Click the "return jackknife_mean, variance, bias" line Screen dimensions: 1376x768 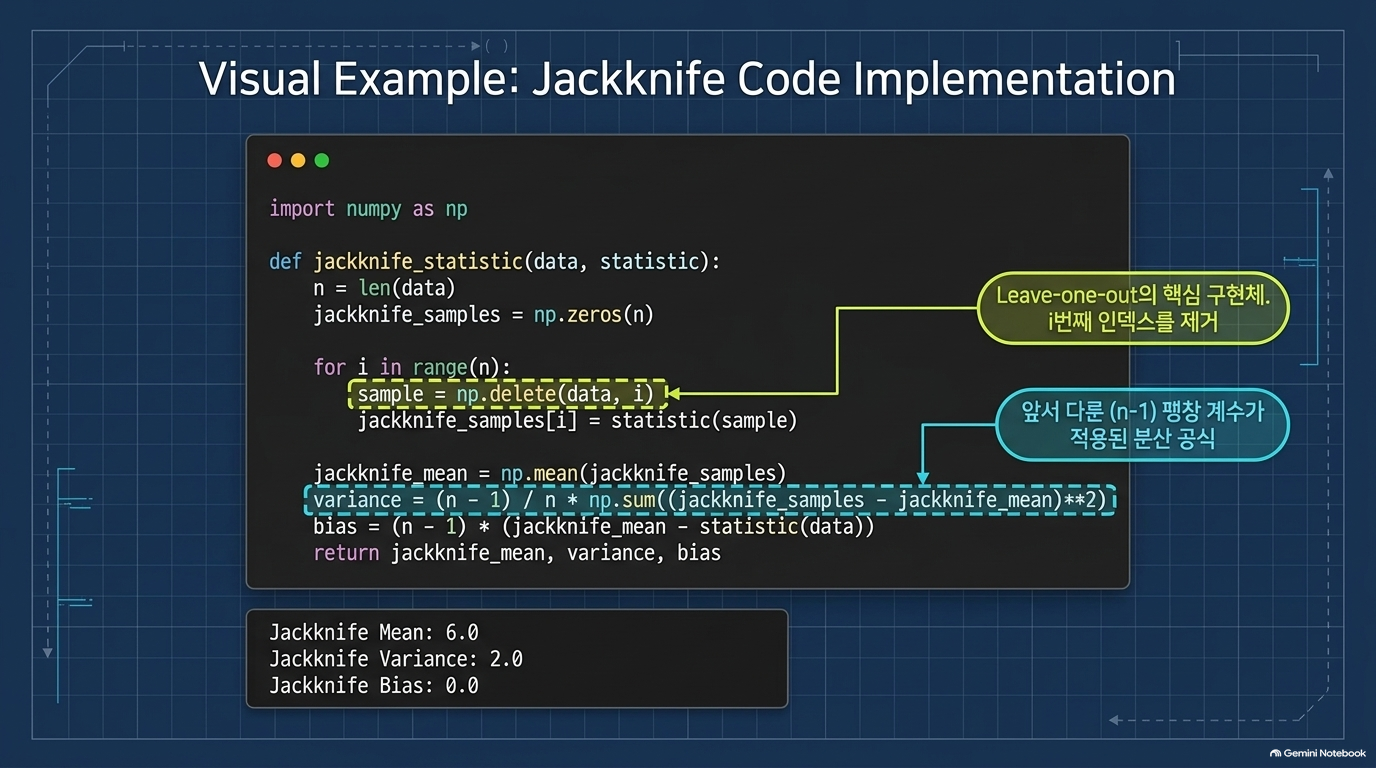pos(517,553)
